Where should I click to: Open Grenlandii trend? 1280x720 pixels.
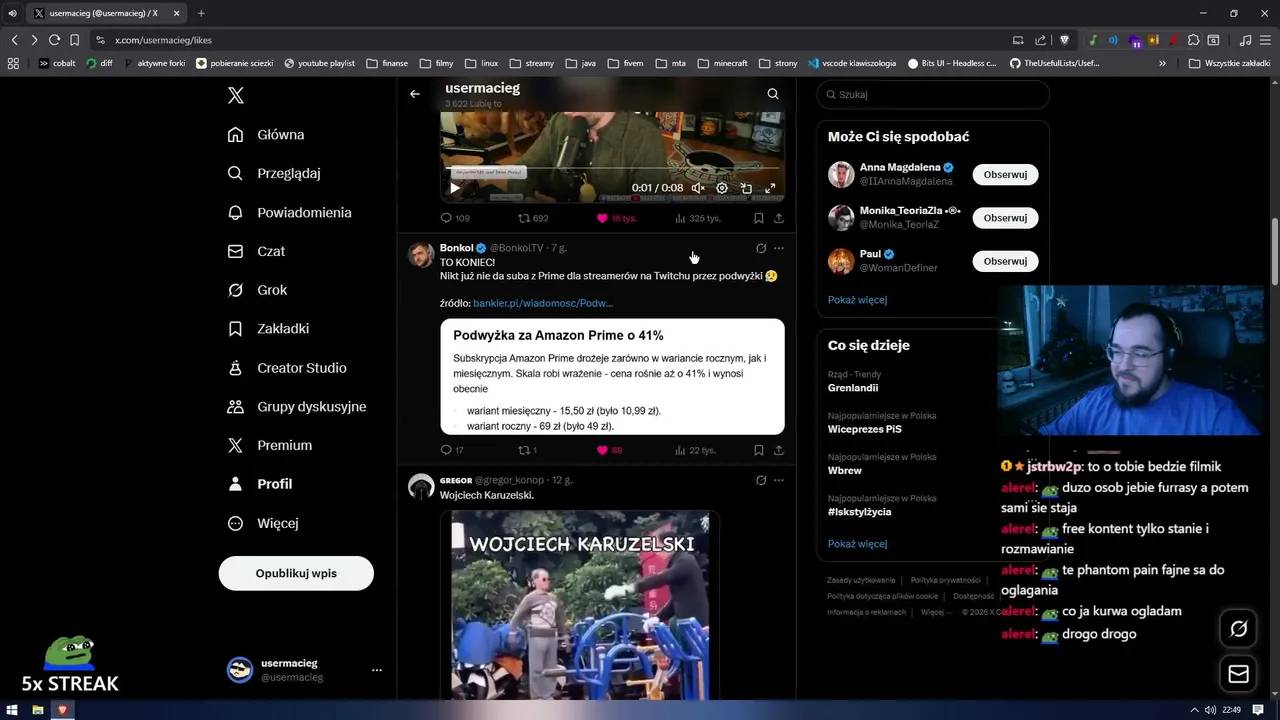(x=853, y=388)
